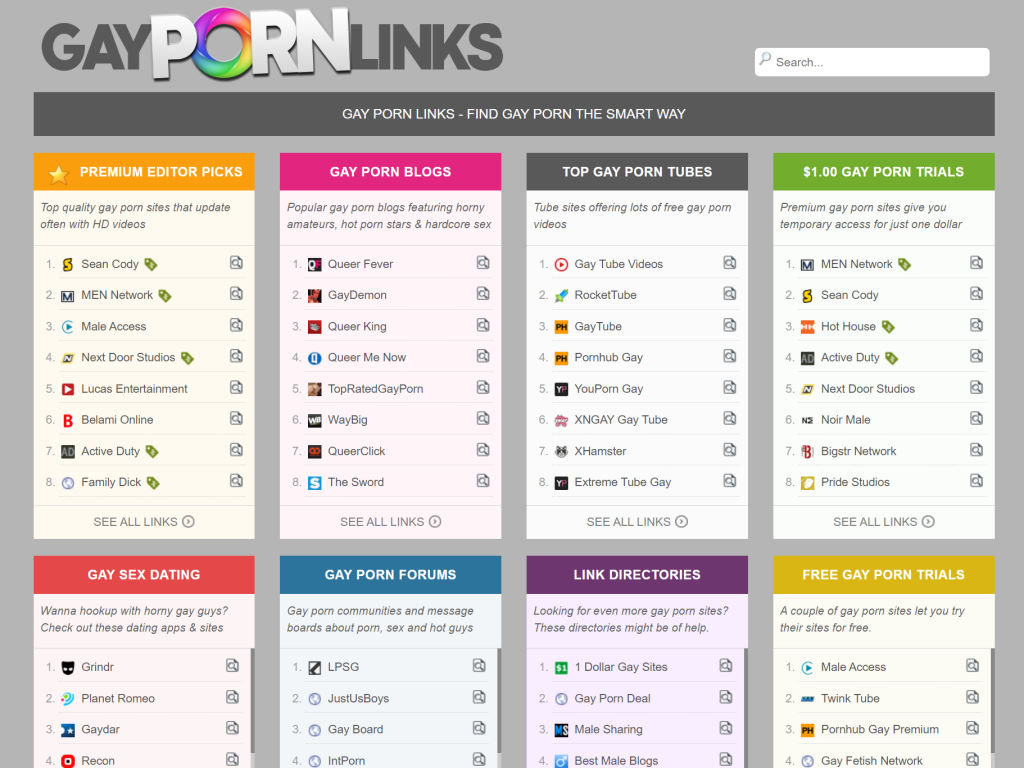1024x768 pixels.
Task: Click the QueerClick site icon
Action: [314, 451]
